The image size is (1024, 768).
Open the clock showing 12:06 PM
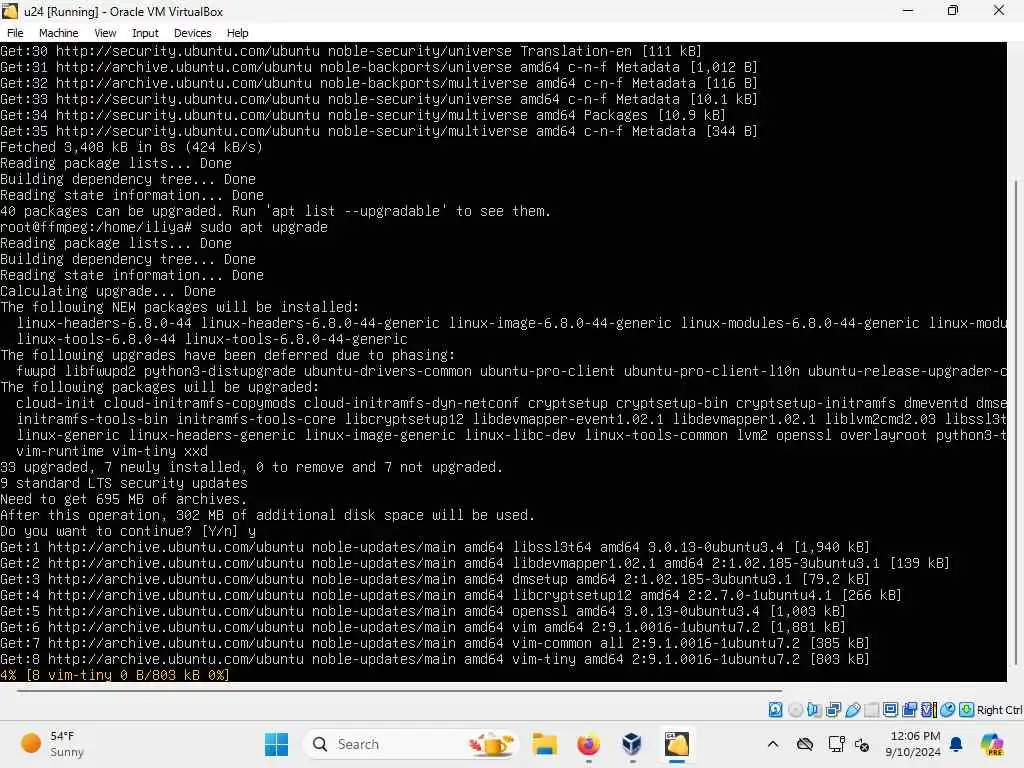point(913,744)
